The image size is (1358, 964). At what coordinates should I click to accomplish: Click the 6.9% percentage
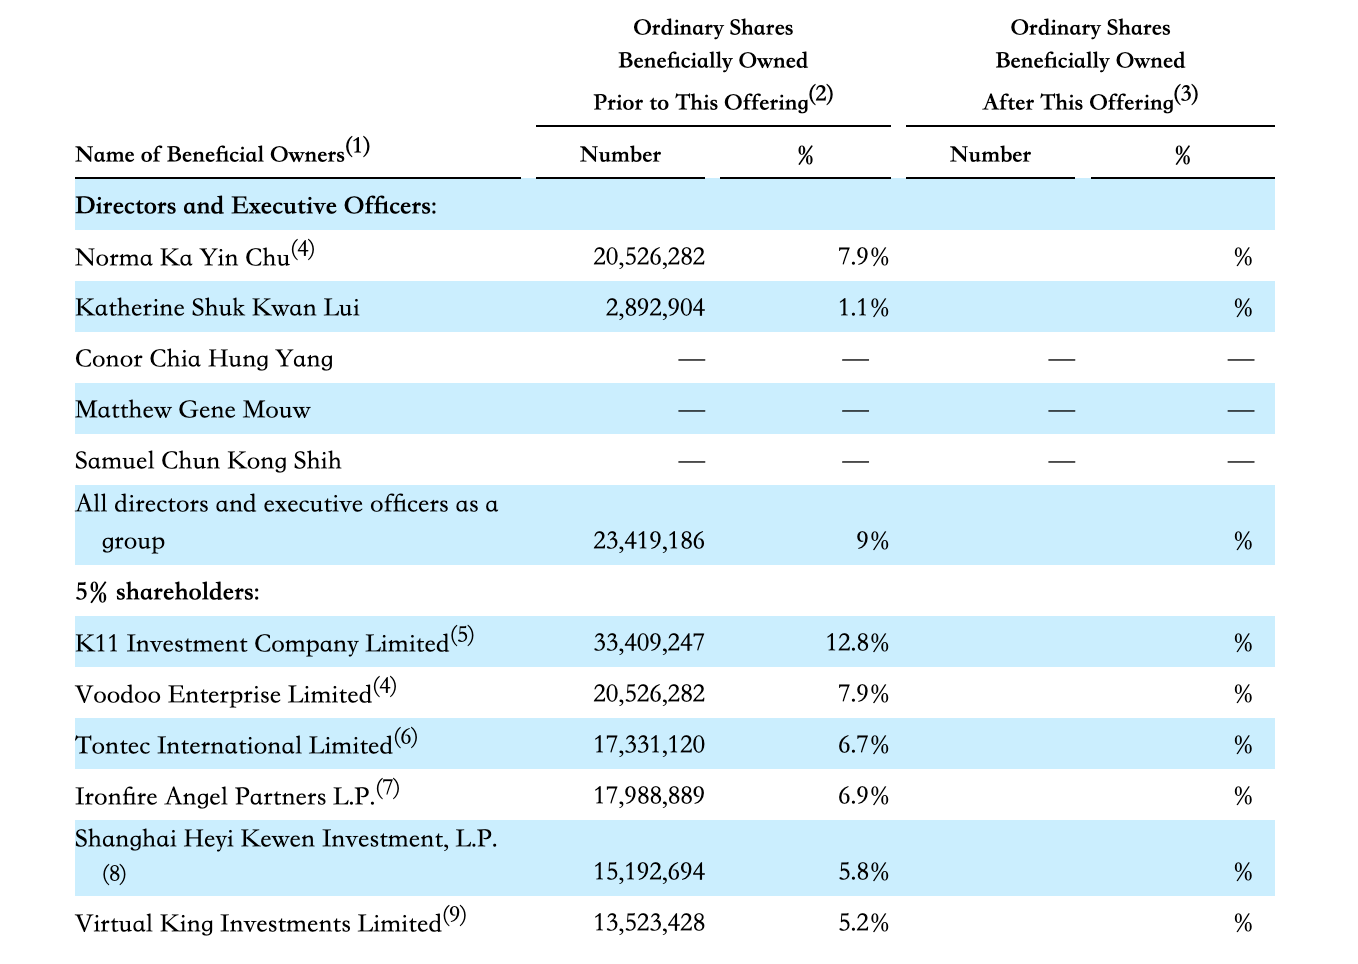[863, 795]
